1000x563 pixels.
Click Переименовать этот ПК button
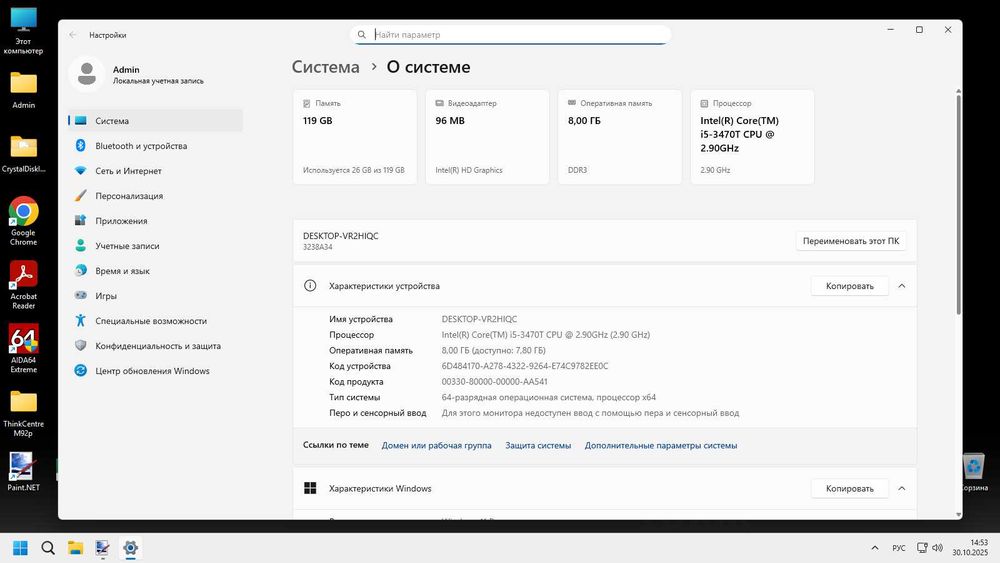(x=851, y=241)
